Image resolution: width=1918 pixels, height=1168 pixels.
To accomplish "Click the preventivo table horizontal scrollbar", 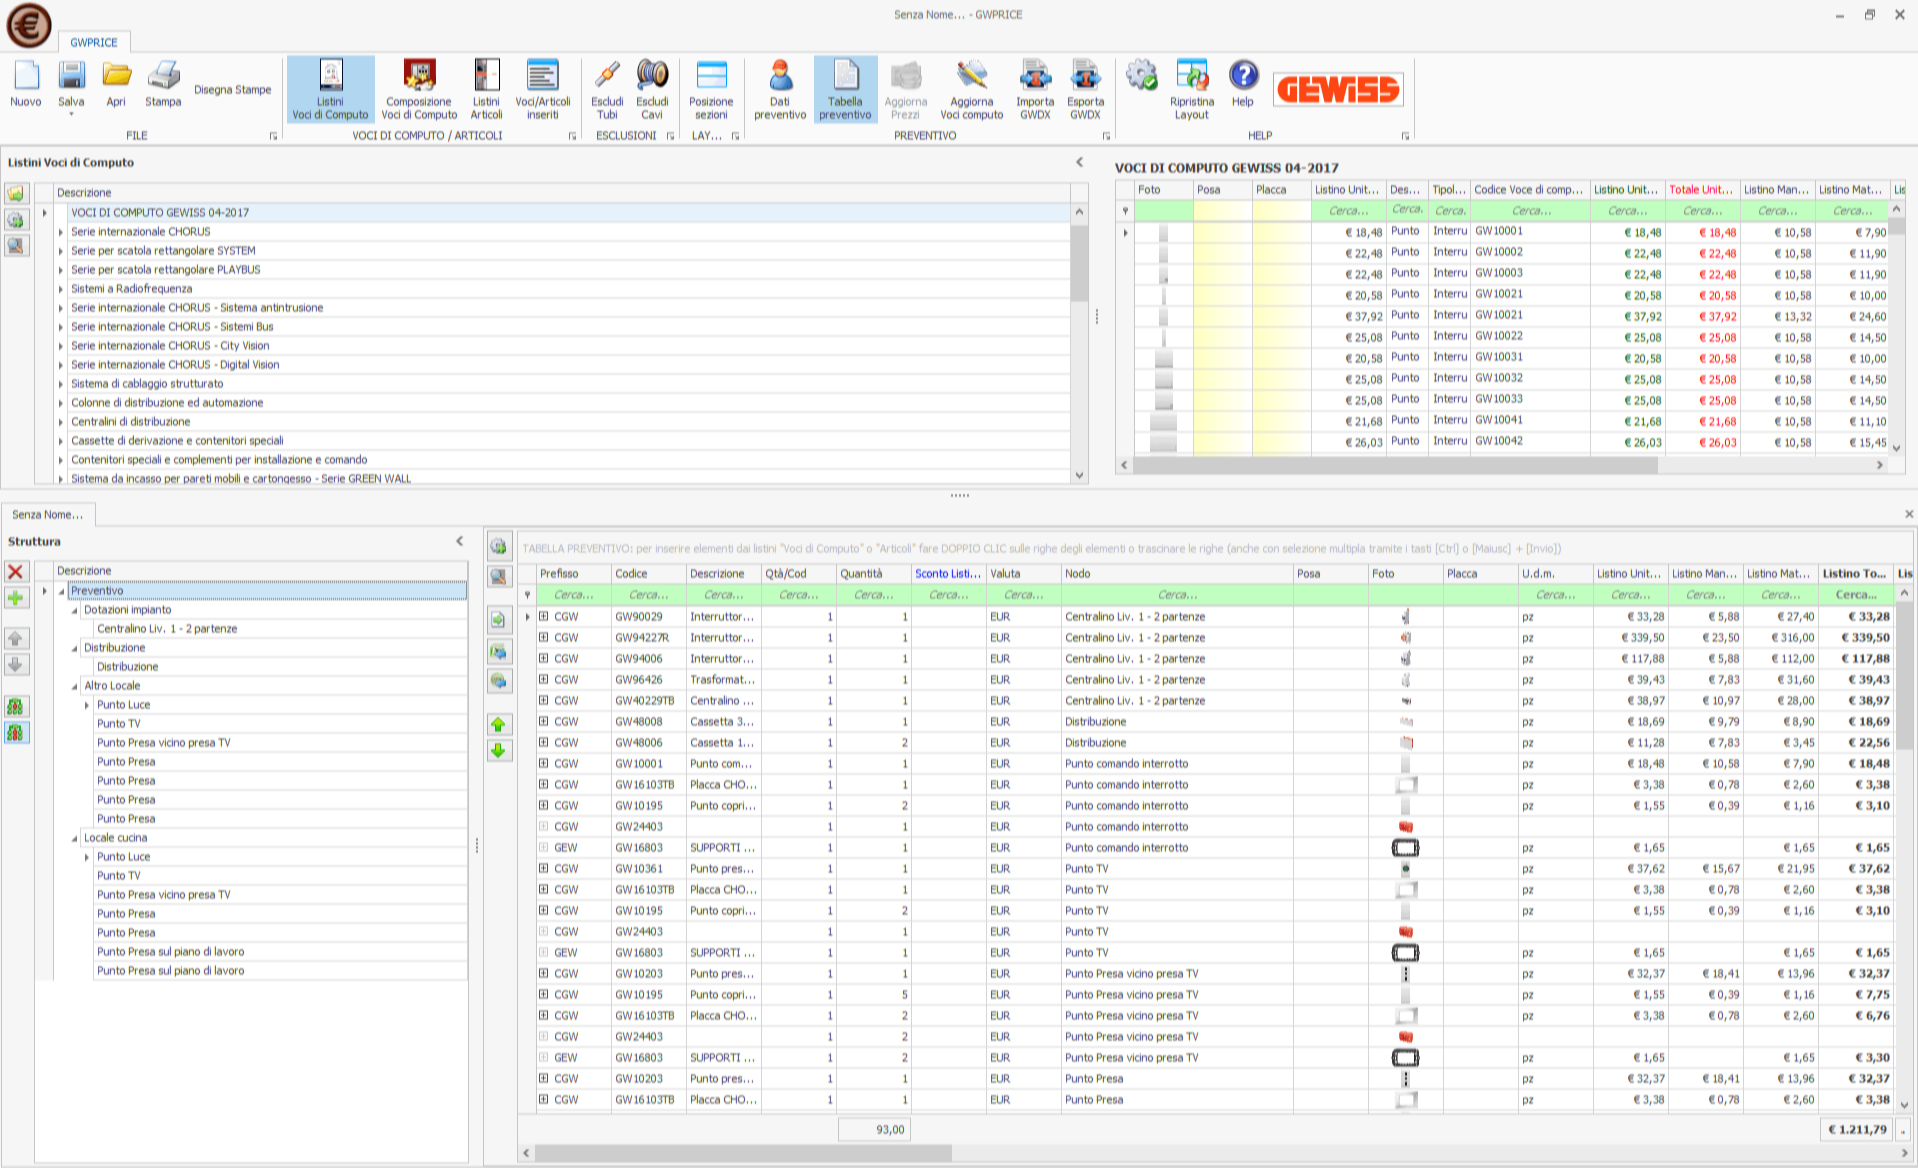I will click(742, 1153).
